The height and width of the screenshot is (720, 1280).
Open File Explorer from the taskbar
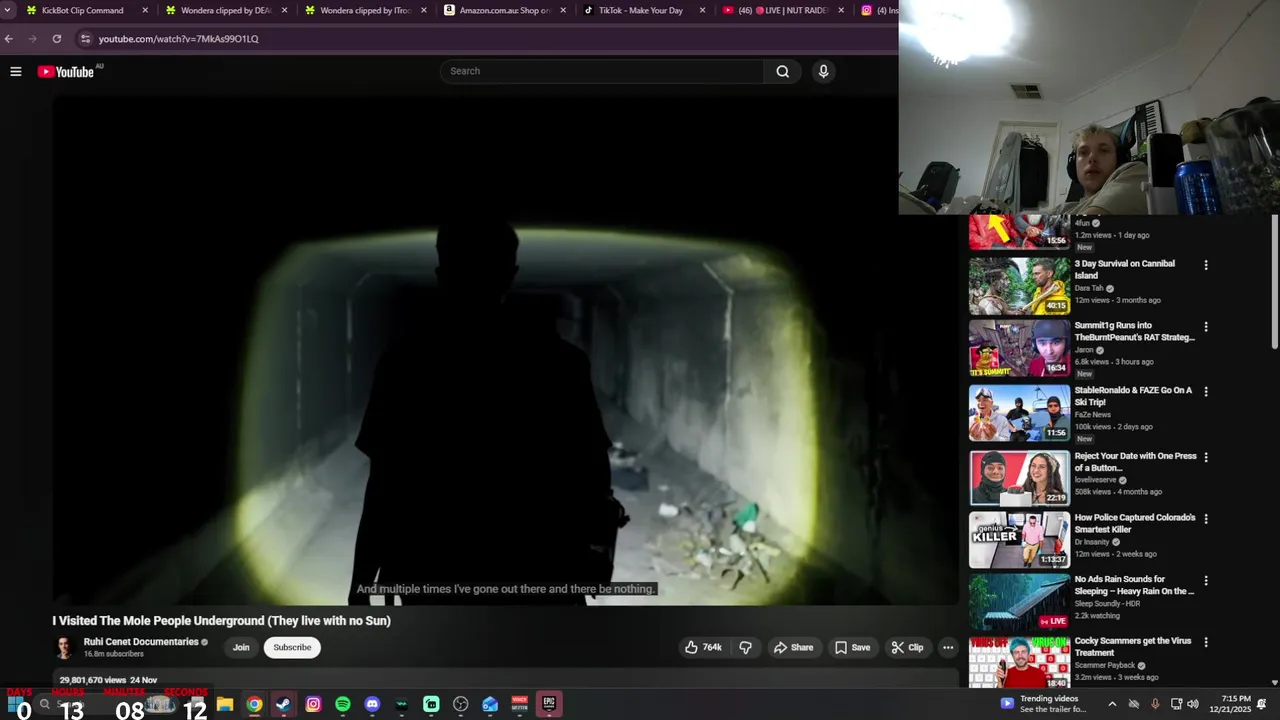(x=225, y=704)
